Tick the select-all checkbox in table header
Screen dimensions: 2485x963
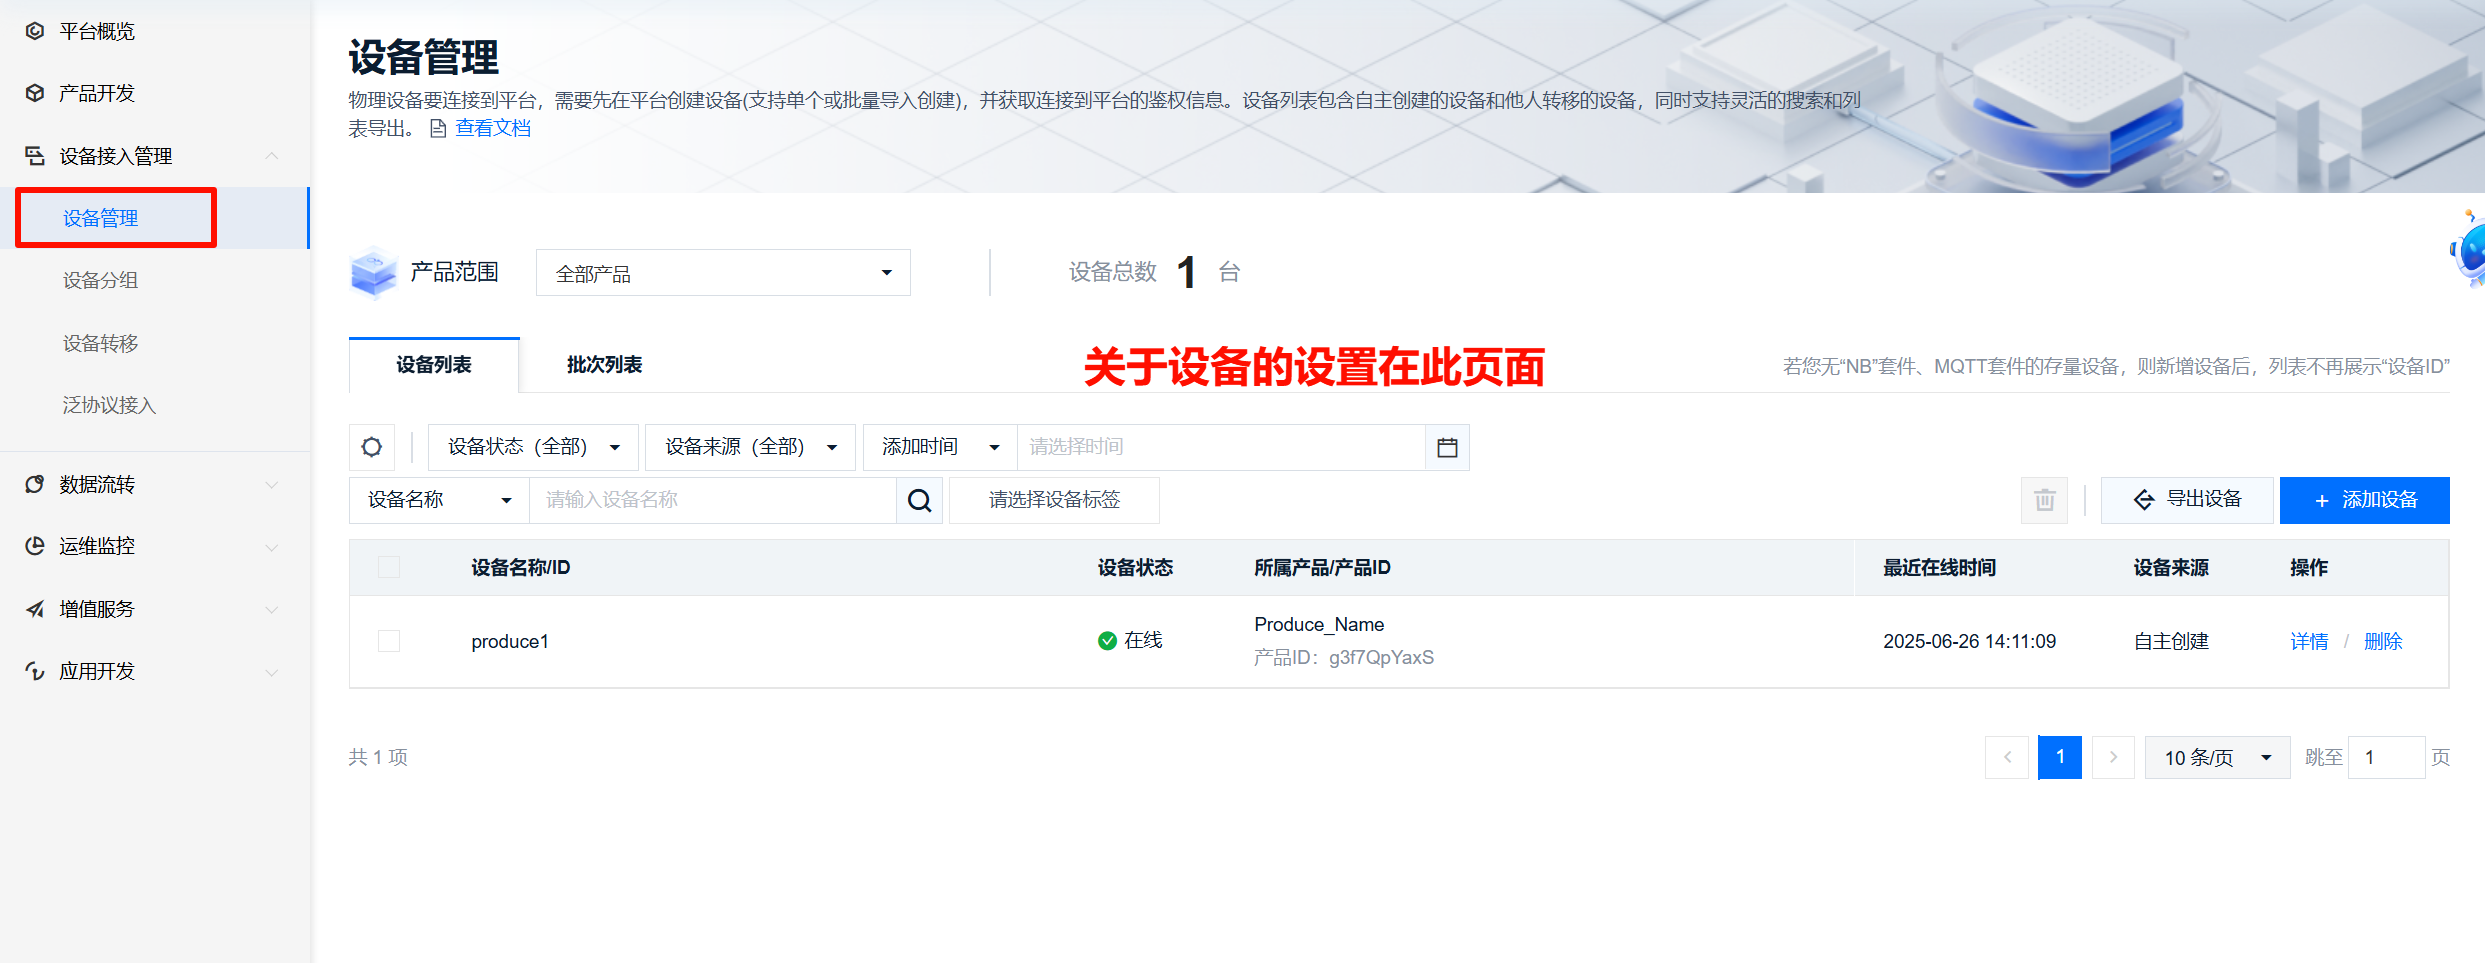point(389,568)
